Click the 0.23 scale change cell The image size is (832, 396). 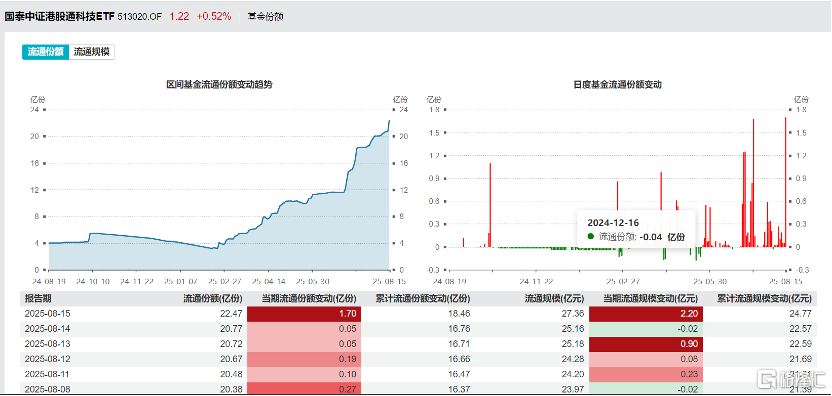pos(646,374)
